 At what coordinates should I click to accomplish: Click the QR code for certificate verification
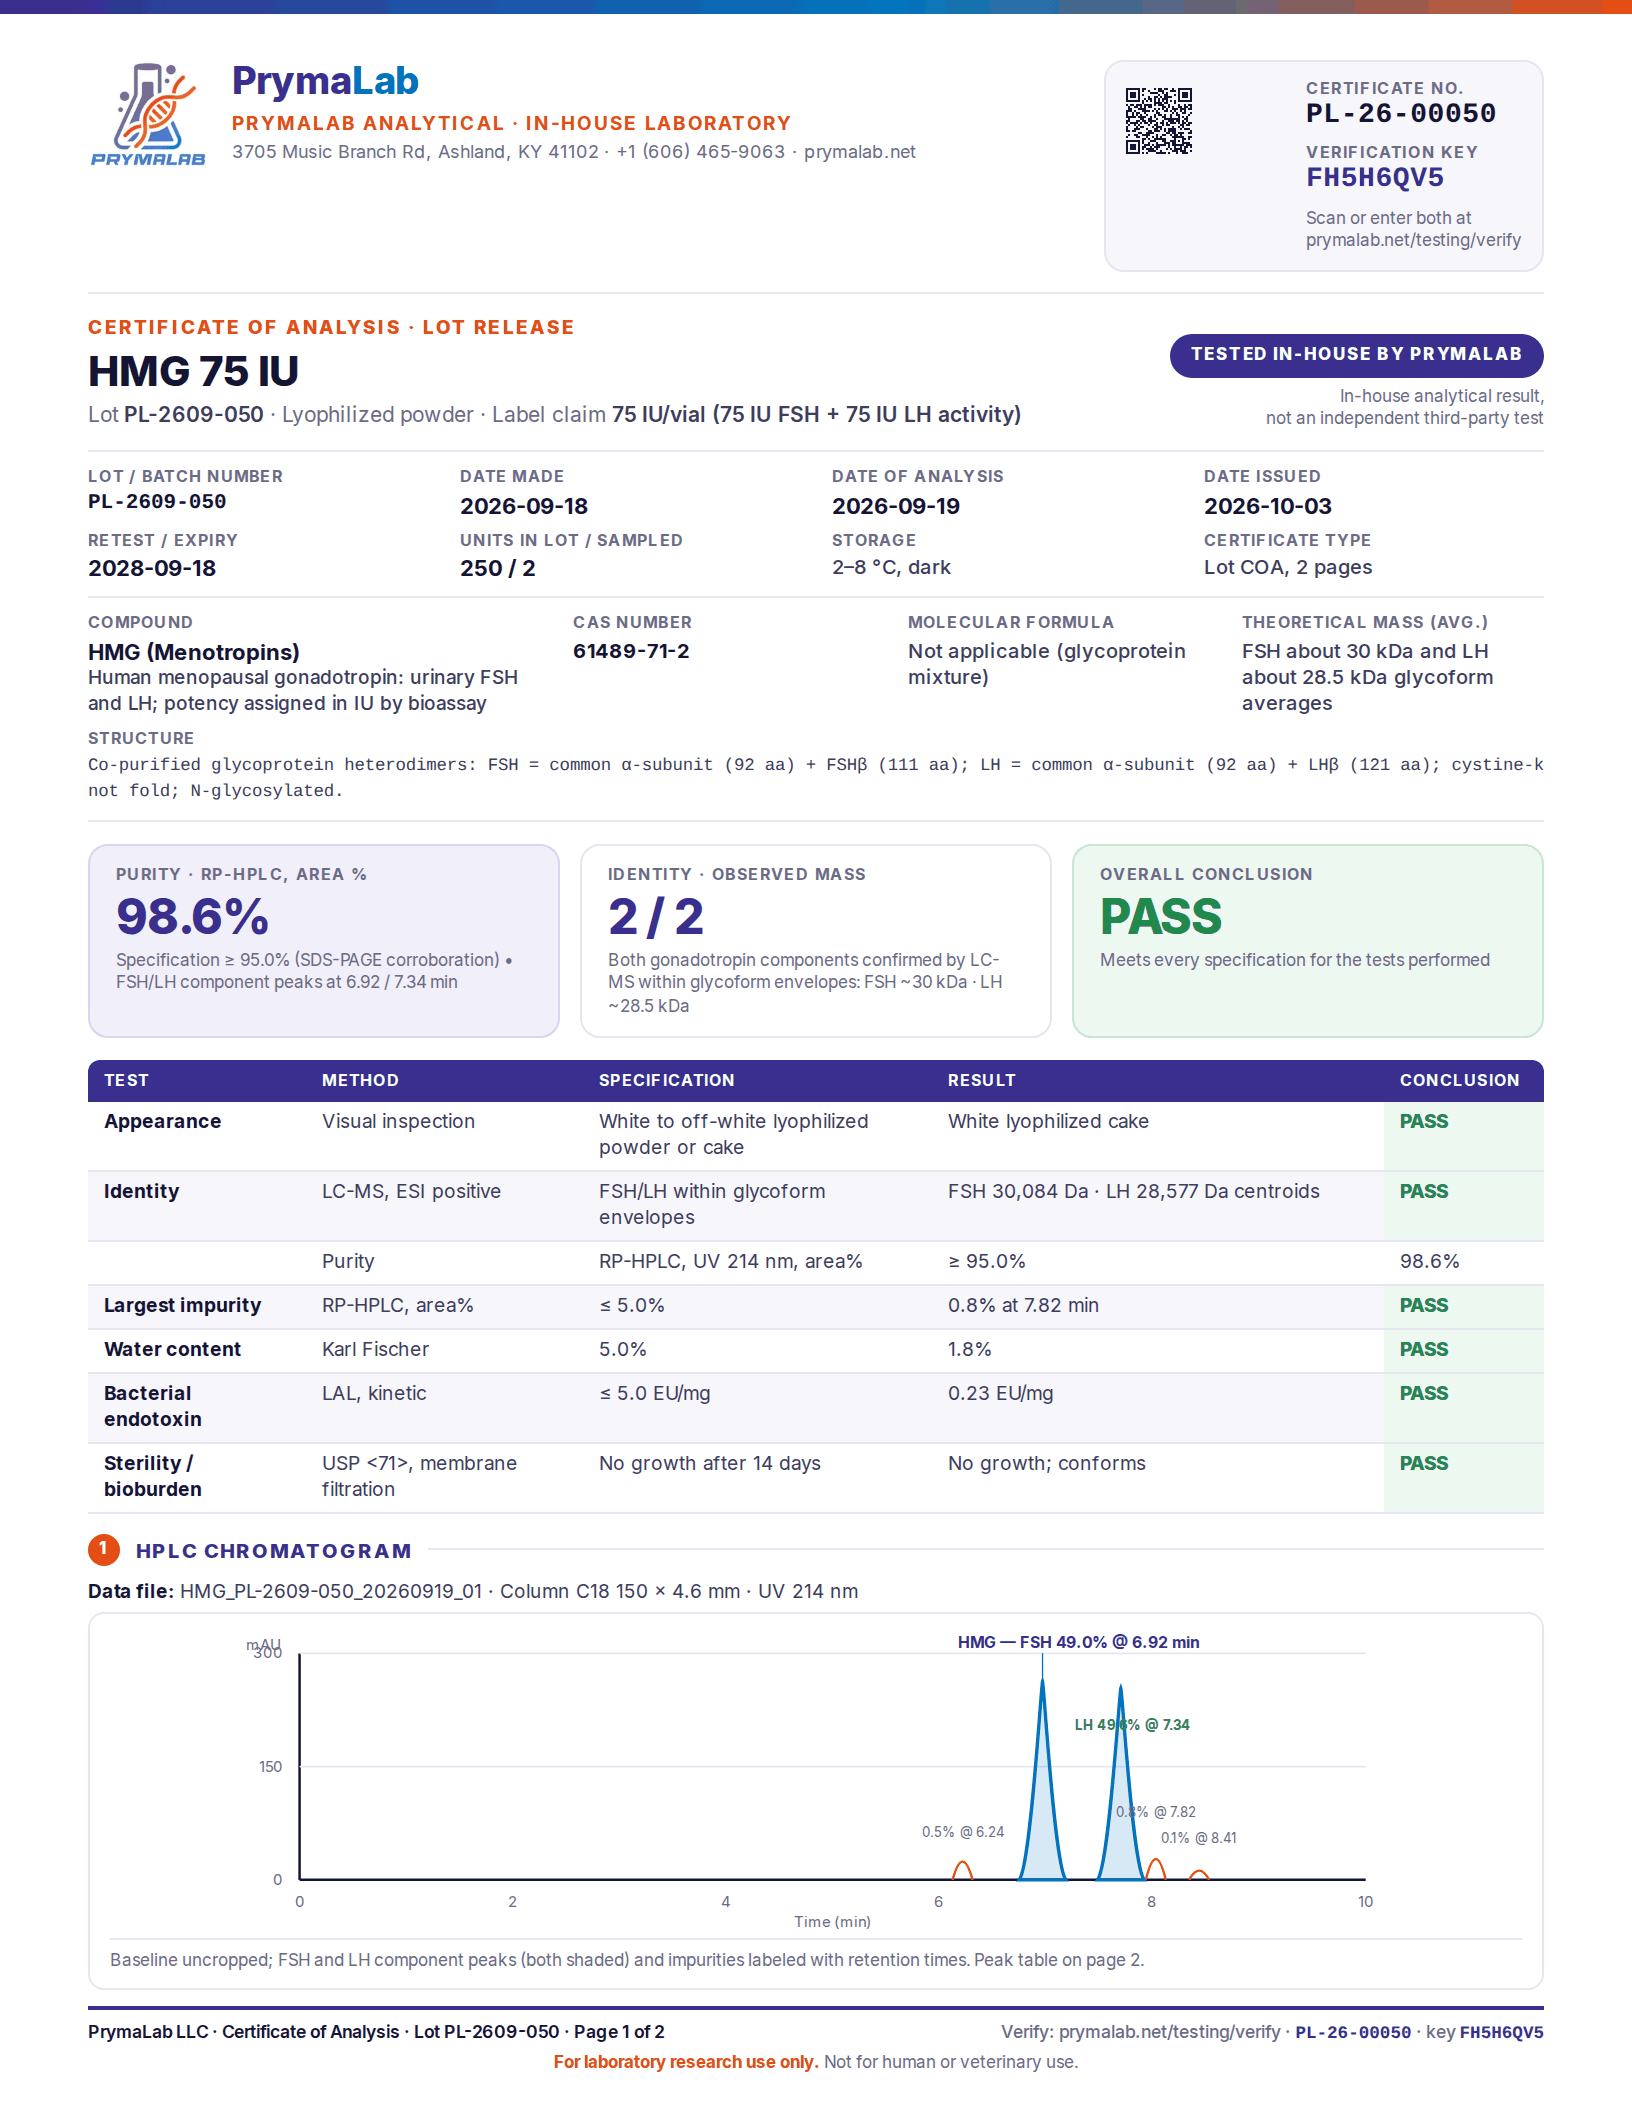(1159, 121)
